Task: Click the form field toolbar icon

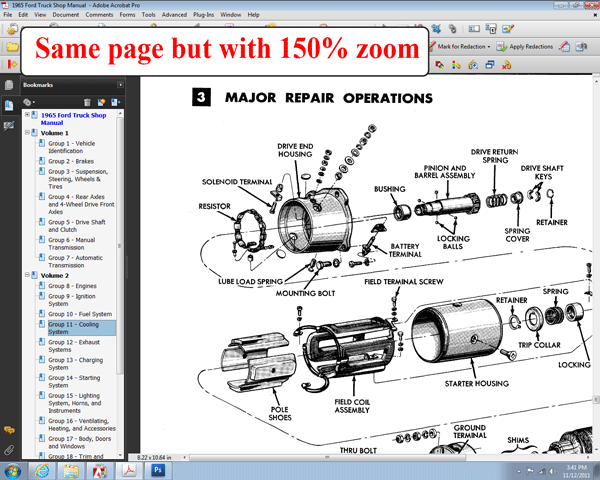Action: tap(474, 29)
